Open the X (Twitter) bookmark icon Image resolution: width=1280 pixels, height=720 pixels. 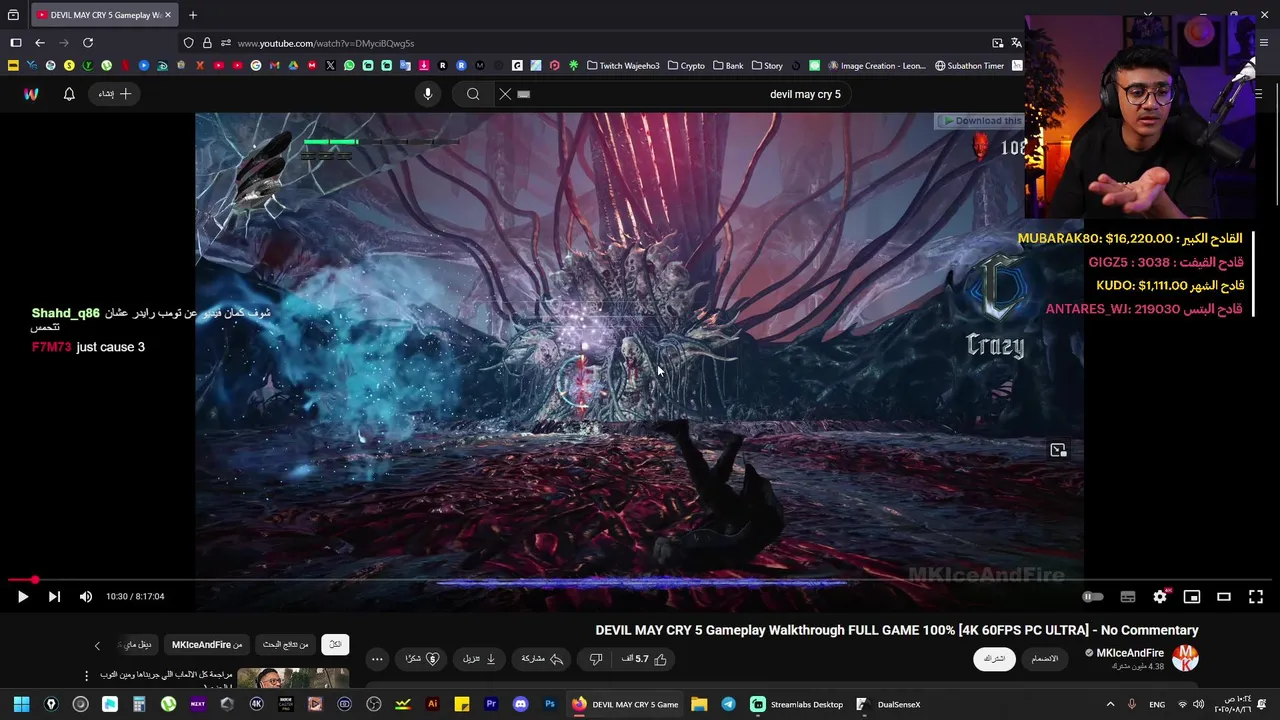330,66
